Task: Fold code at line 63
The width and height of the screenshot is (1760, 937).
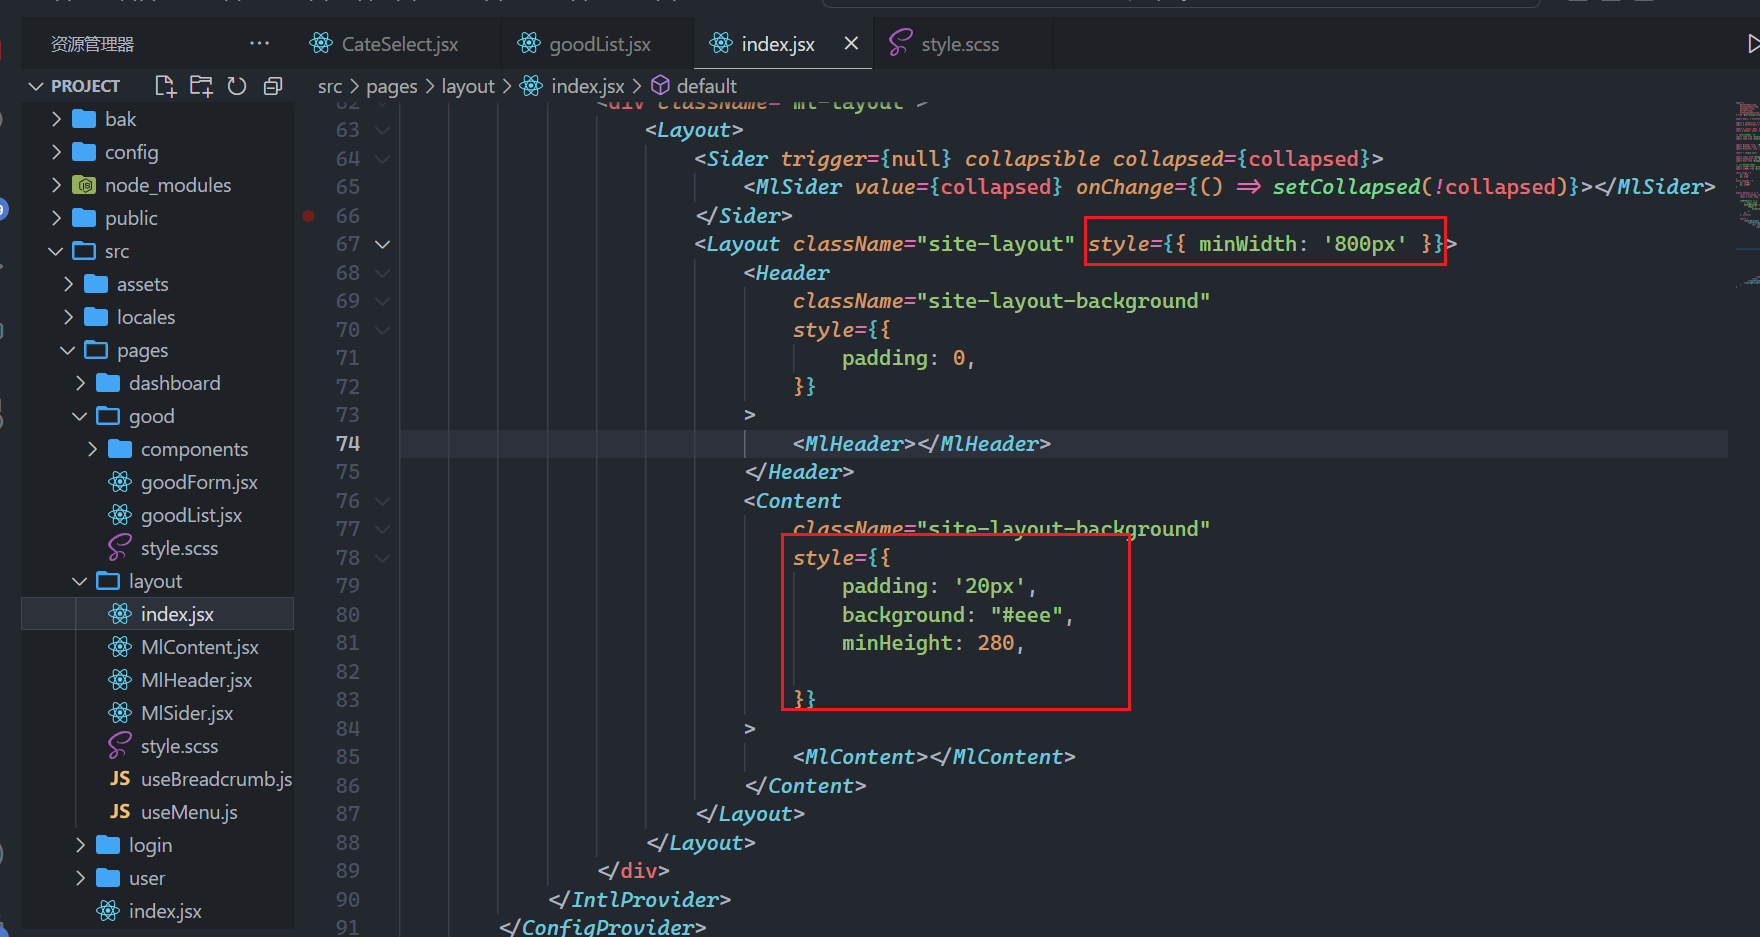Action: 382,130
